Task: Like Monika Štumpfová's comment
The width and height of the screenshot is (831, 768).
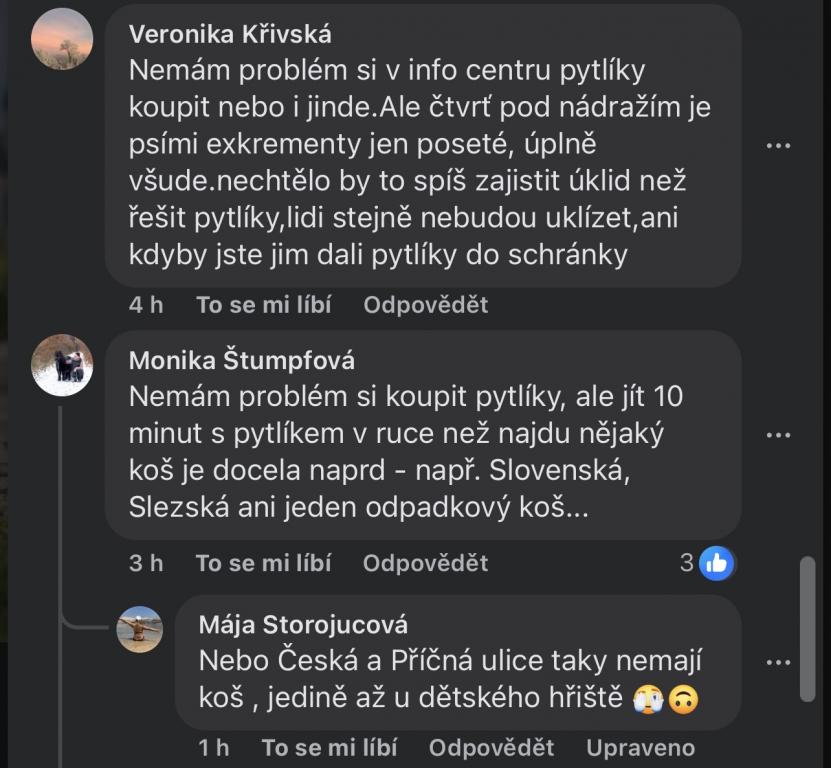Action: (263, 563)
